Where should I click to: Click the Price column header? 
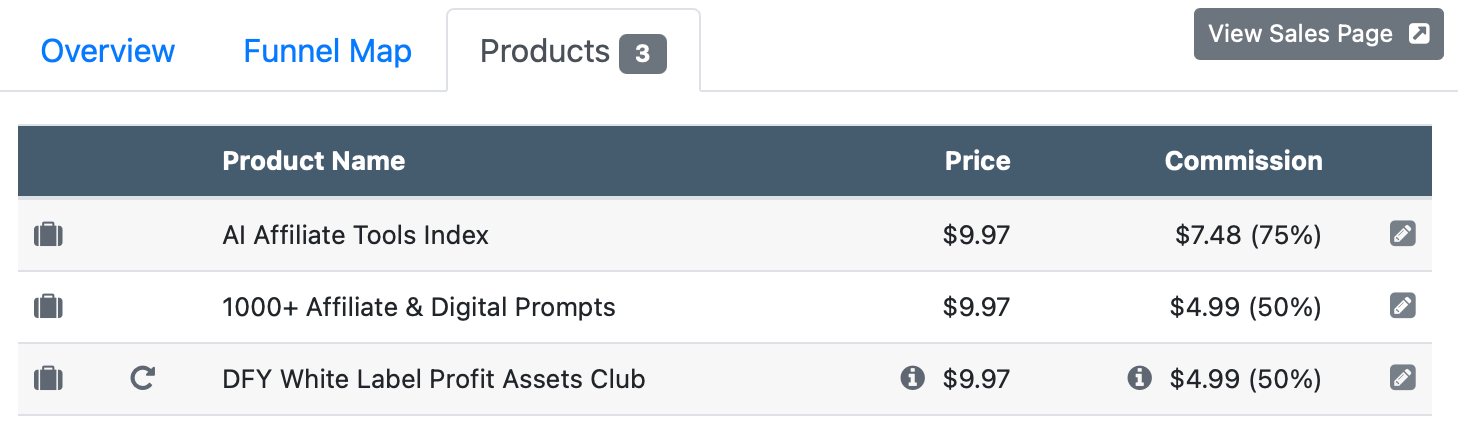pyautogui.click(x=977, y=161)
